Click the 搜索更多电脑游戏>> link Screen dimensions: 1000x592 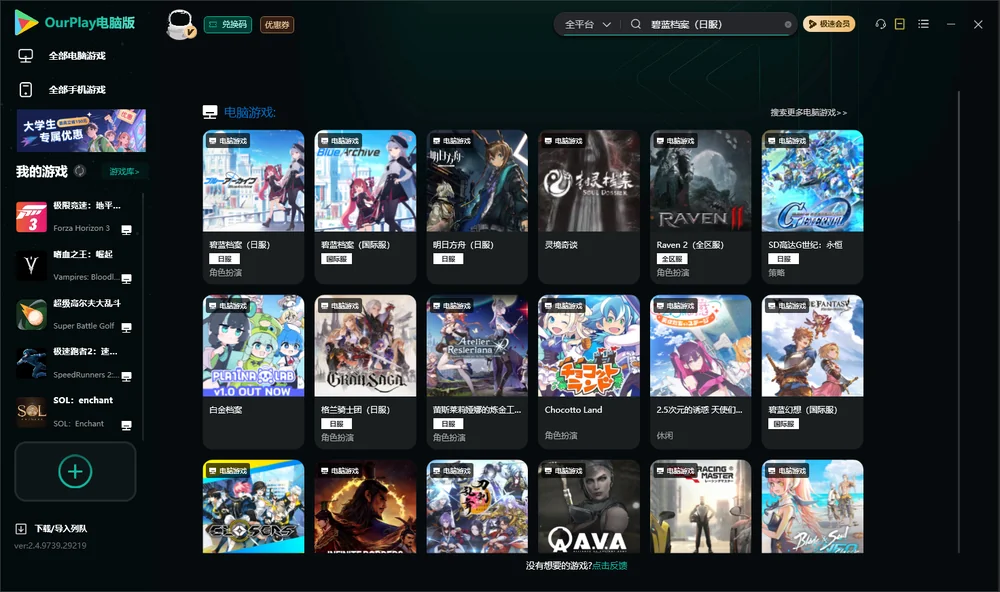[809, 113]
